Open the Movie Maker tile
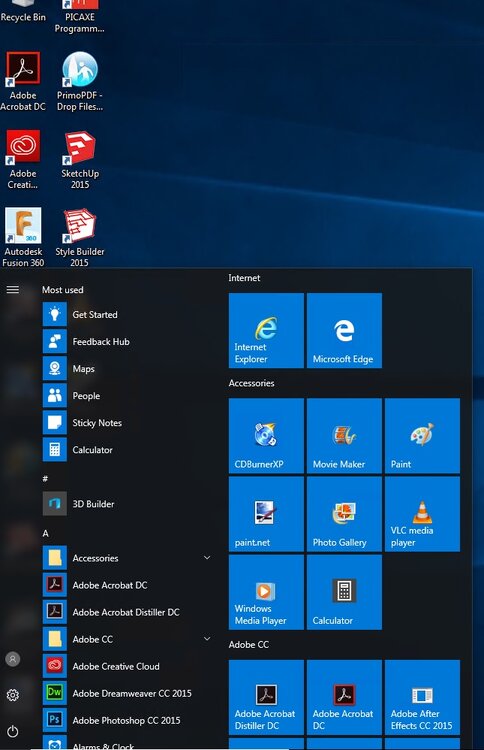This screenshot has width=484, height=750. (344, 436)
